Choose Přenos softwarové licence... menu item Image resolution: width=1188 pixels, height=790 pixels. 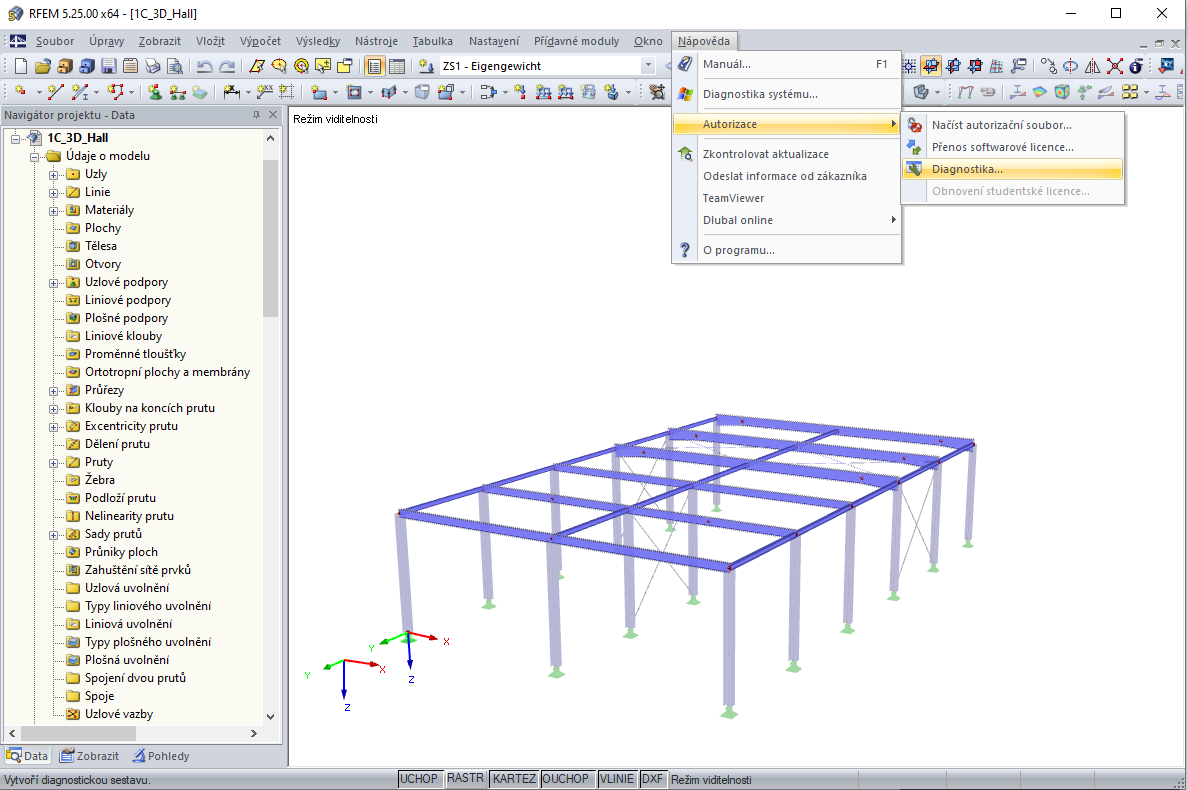tap(1012, 147)
